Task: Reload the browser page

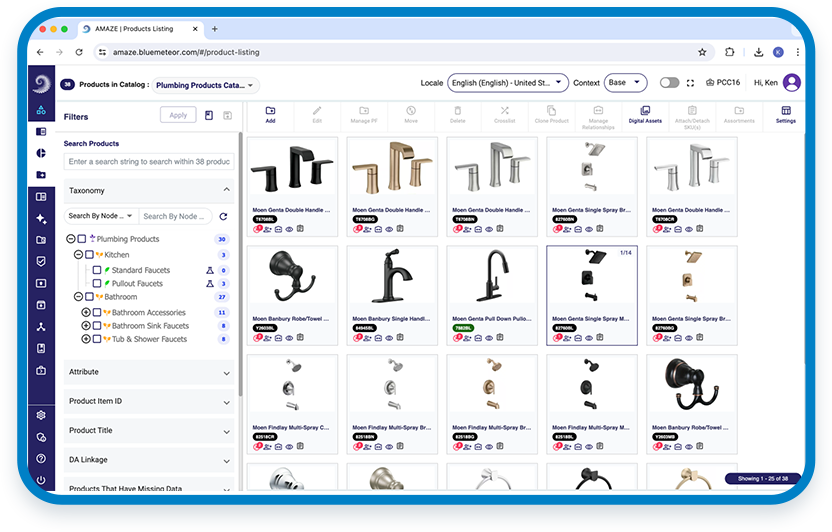Action: [x=79, y=52]
